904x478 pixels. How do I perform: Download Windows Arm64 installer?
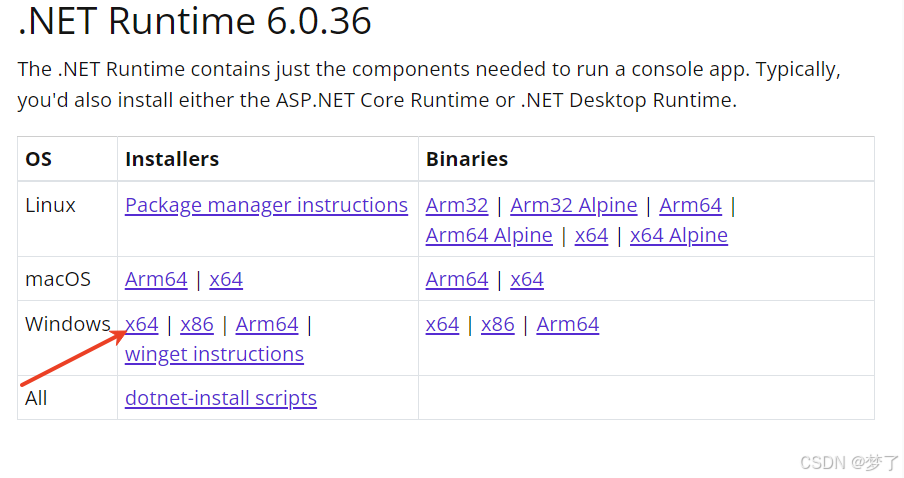[267, 325]
